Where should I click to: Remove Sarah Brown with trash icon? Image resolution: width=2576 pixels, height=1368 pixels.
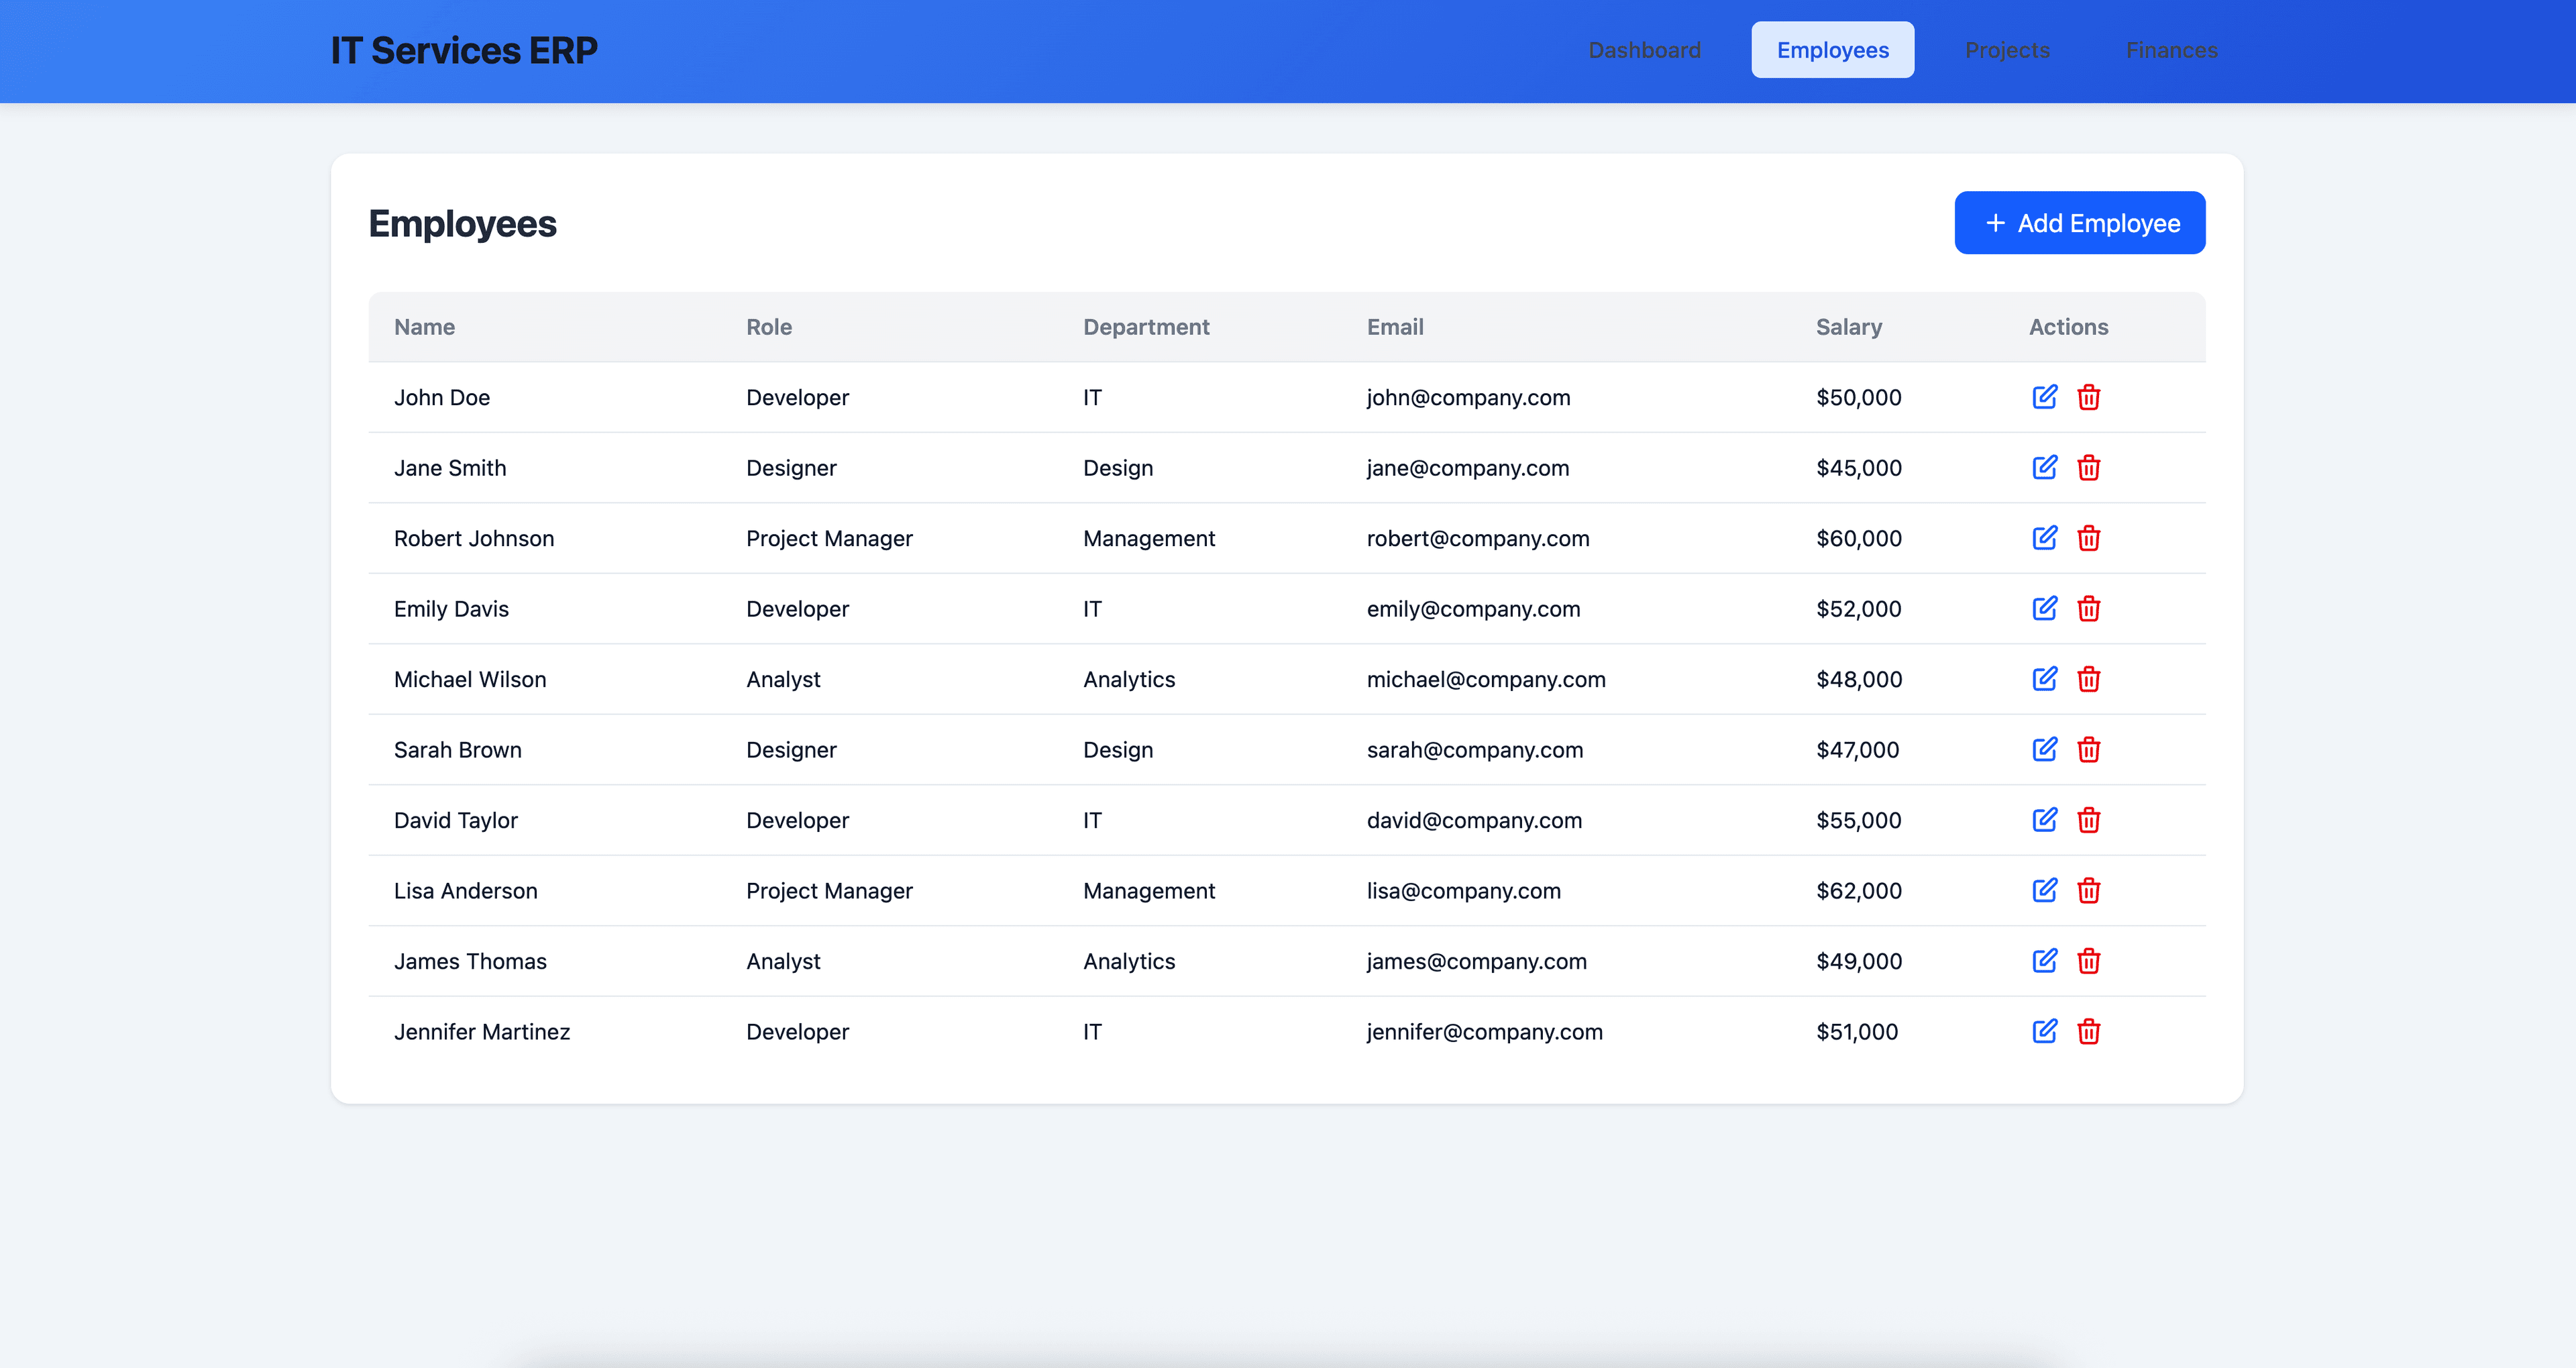tap(2088, 750)
